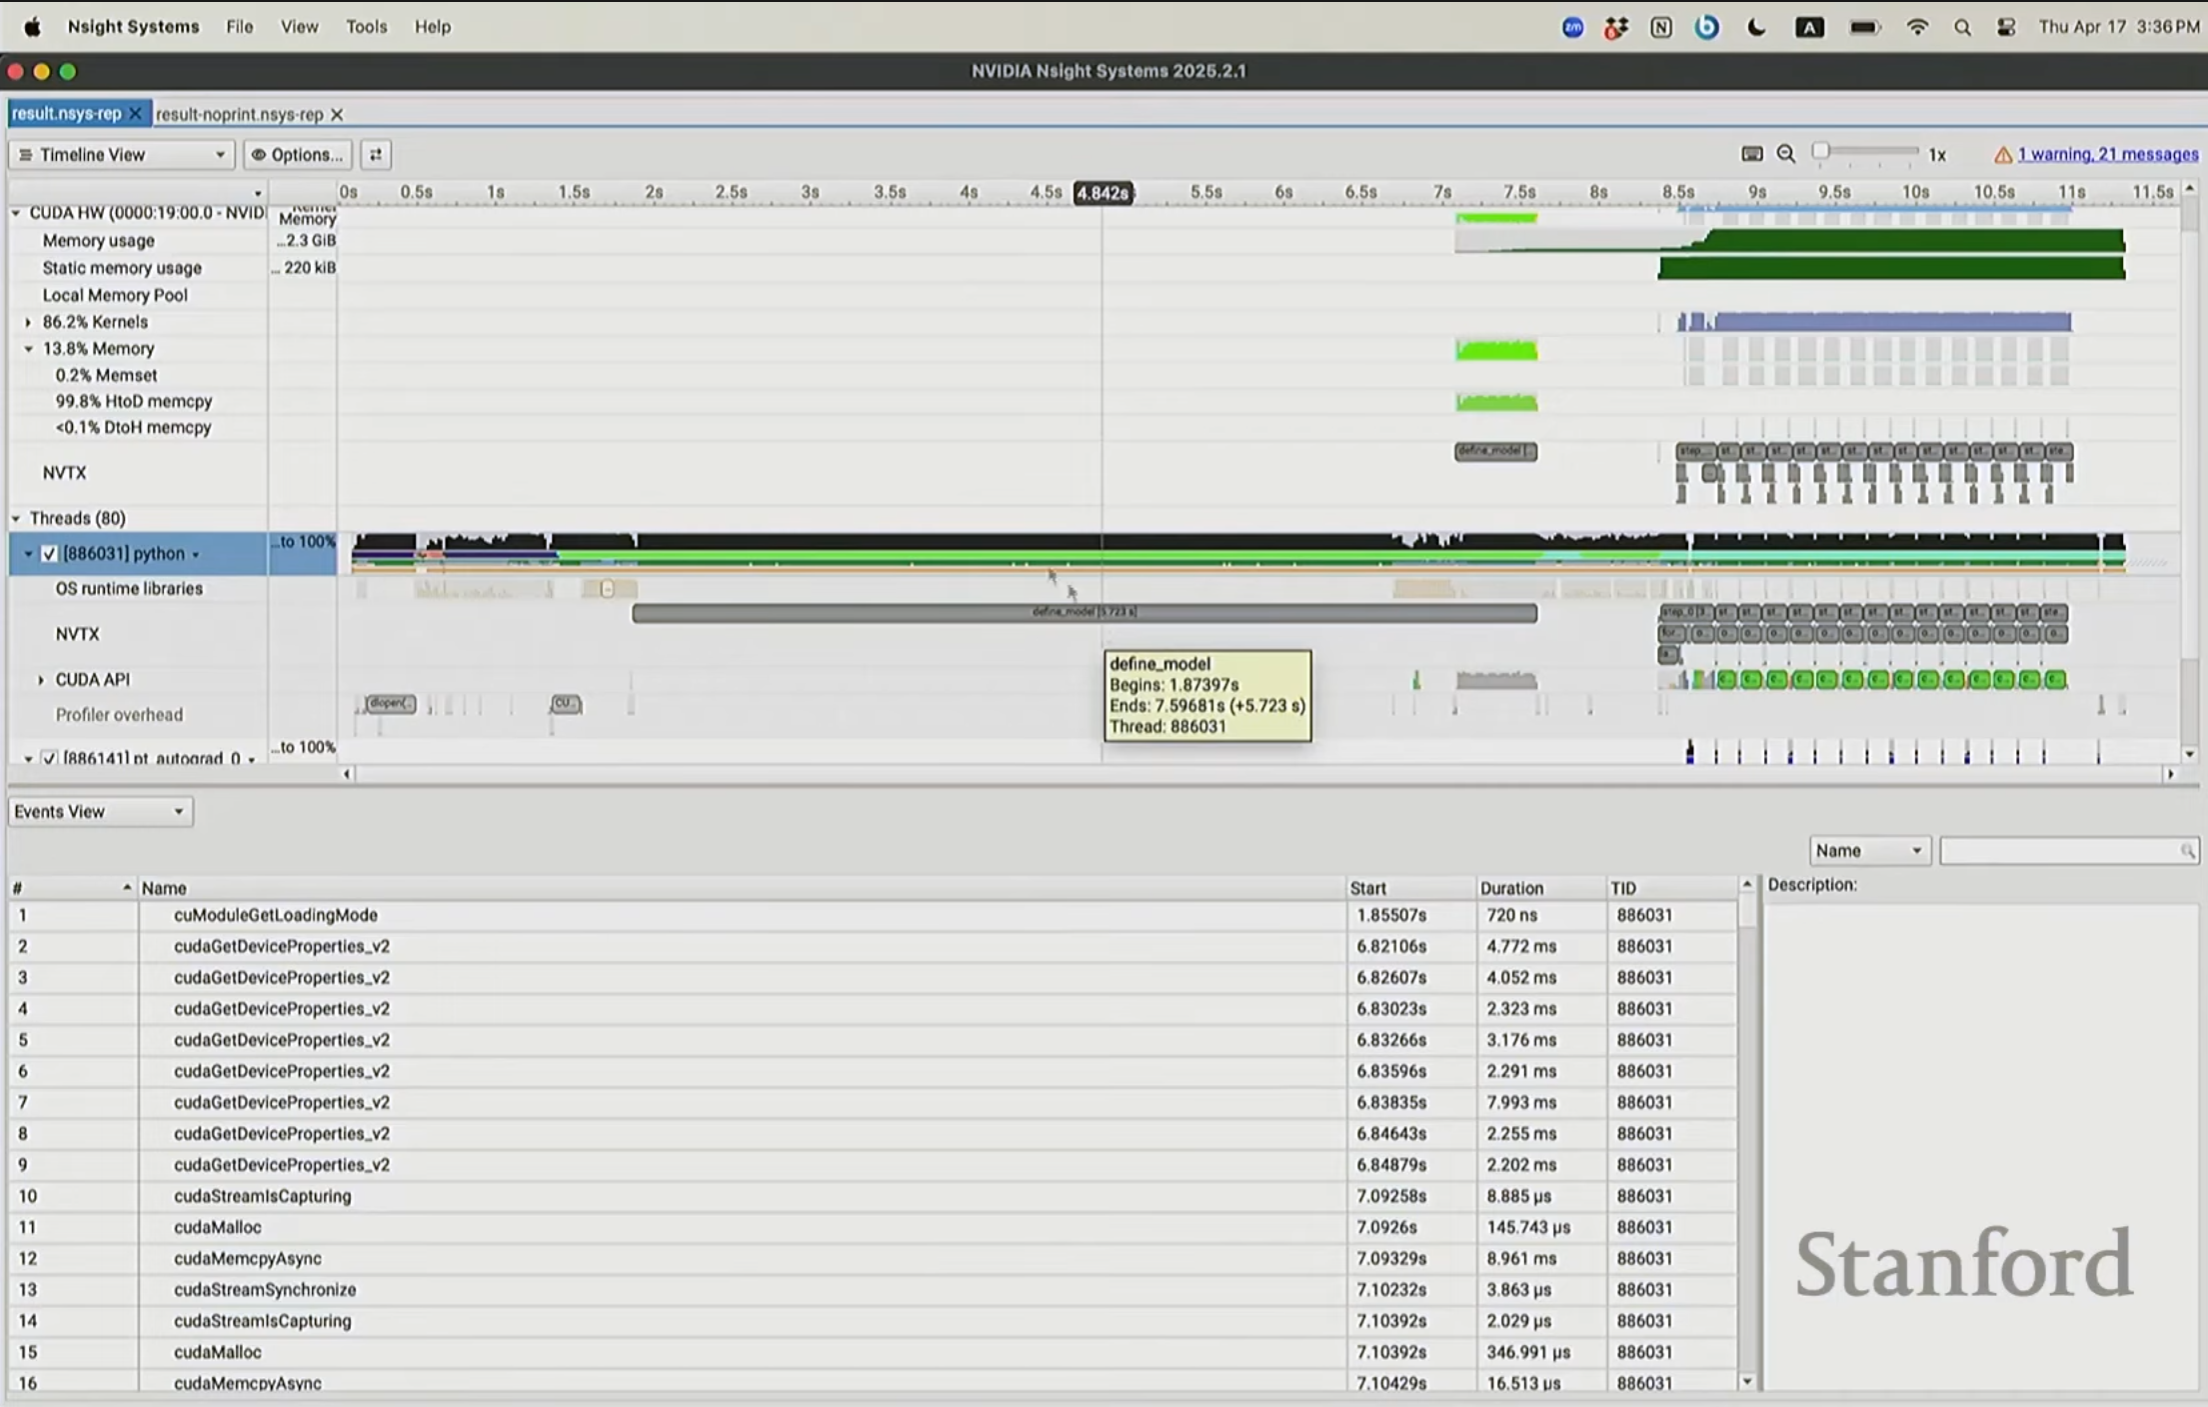Open the Tools menu
This screenshot has width=2208, height=1407.
click(366, 27)
